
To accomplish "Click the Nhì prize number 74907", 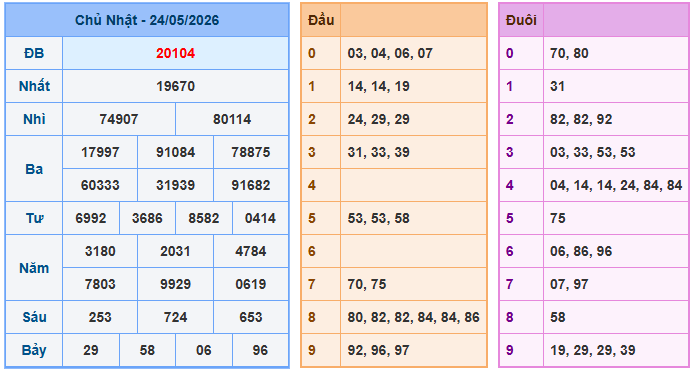I will pos(119,119).
